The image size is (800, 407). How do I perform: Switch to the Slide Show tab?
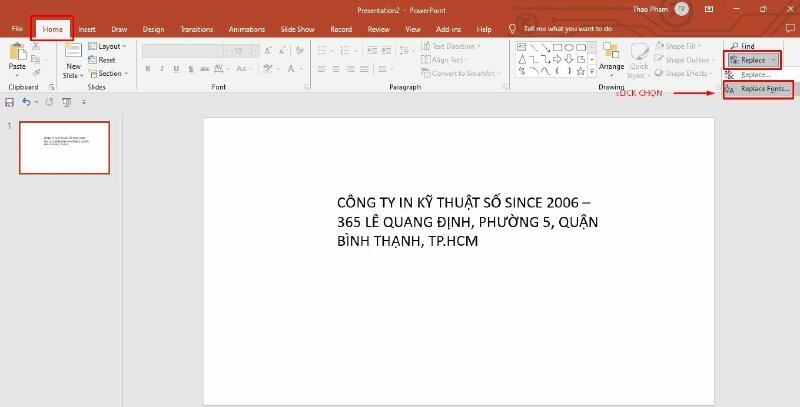click(x=297, y=29)
